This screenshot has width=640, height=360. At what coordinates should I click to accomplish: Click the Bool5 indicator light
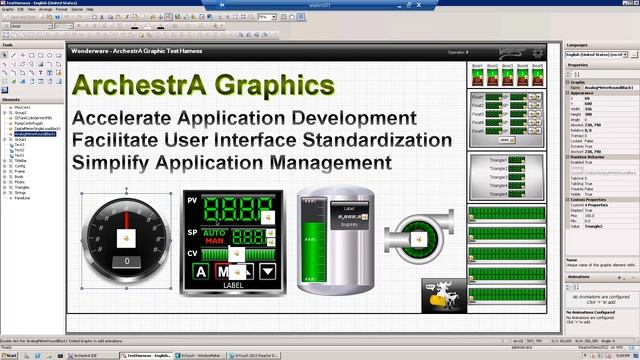[x=538, y=78]
